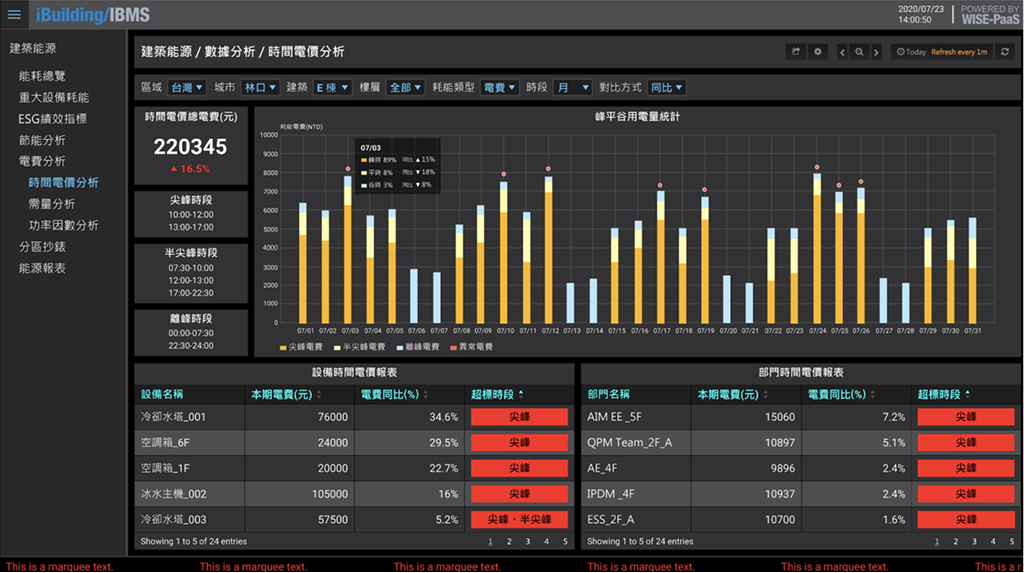Expand the 建築 dropdown showing E棟

pos(332,88)
